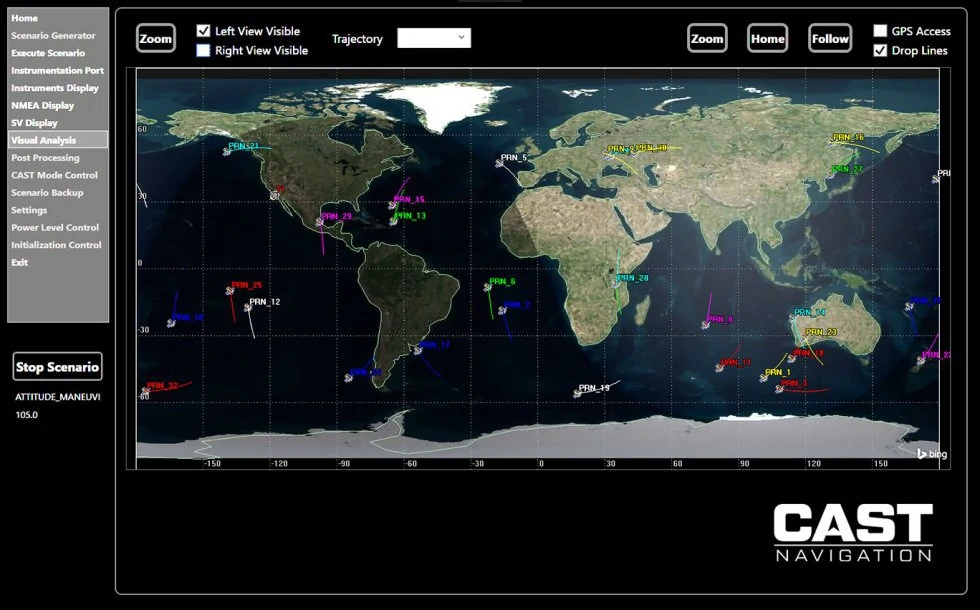Open Power Level Control in the sidebar
Image resolution: width=980 pixels, height=610 pixels.
click(55, 228)
